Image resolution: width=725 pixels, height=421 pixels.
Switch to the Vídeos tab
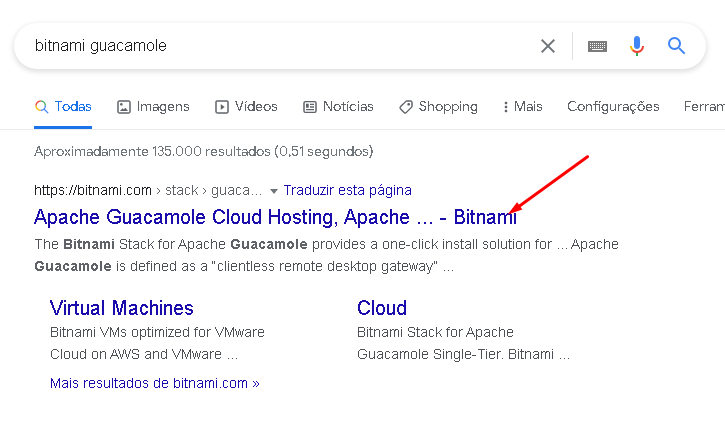[x=246, y=107]
